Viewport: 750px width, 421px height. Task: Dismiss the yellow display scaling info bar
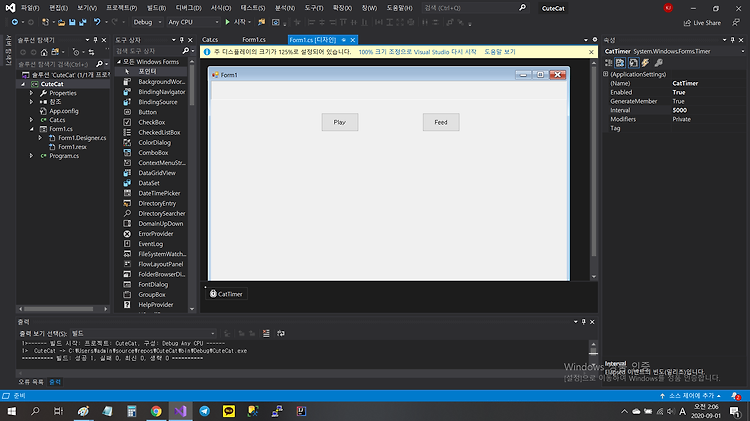(591, 52)
